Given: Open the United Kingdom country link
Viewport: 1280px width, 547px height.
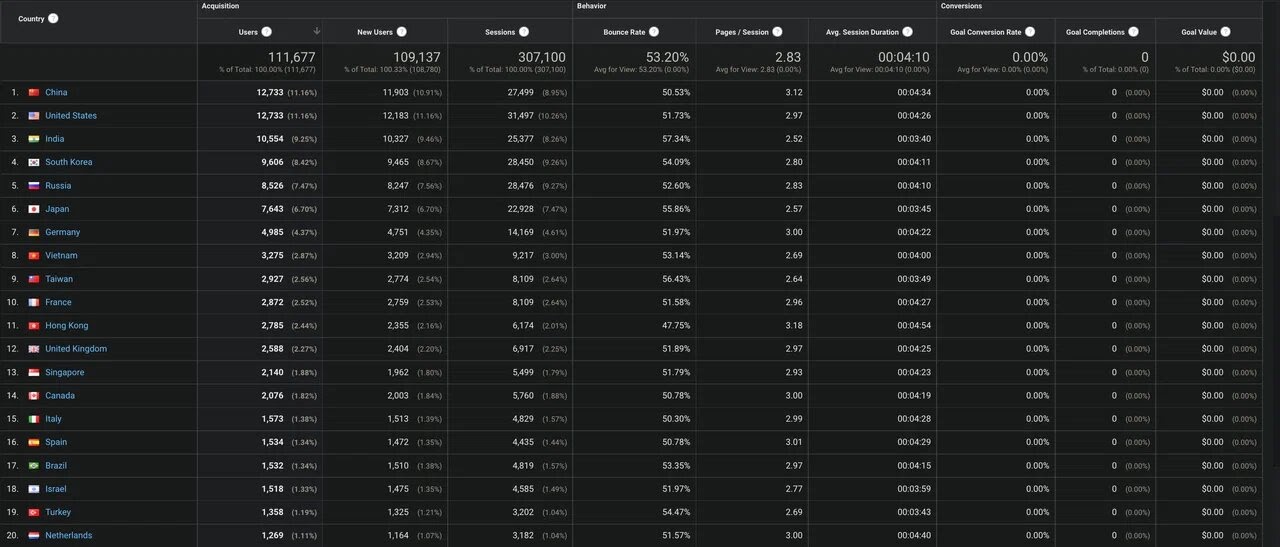Looking at the screenshot, I should point(76,349).
